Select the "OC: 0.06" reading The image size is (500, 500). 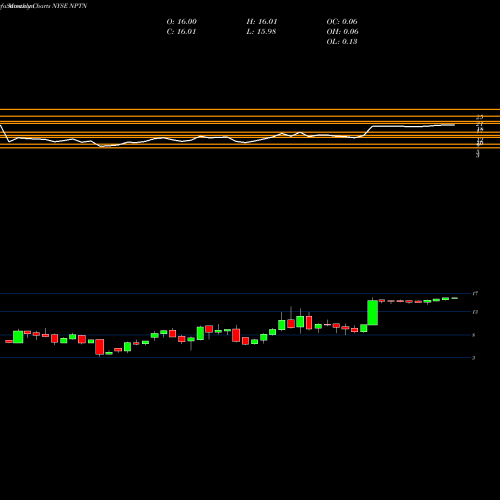tap(342, 22)
